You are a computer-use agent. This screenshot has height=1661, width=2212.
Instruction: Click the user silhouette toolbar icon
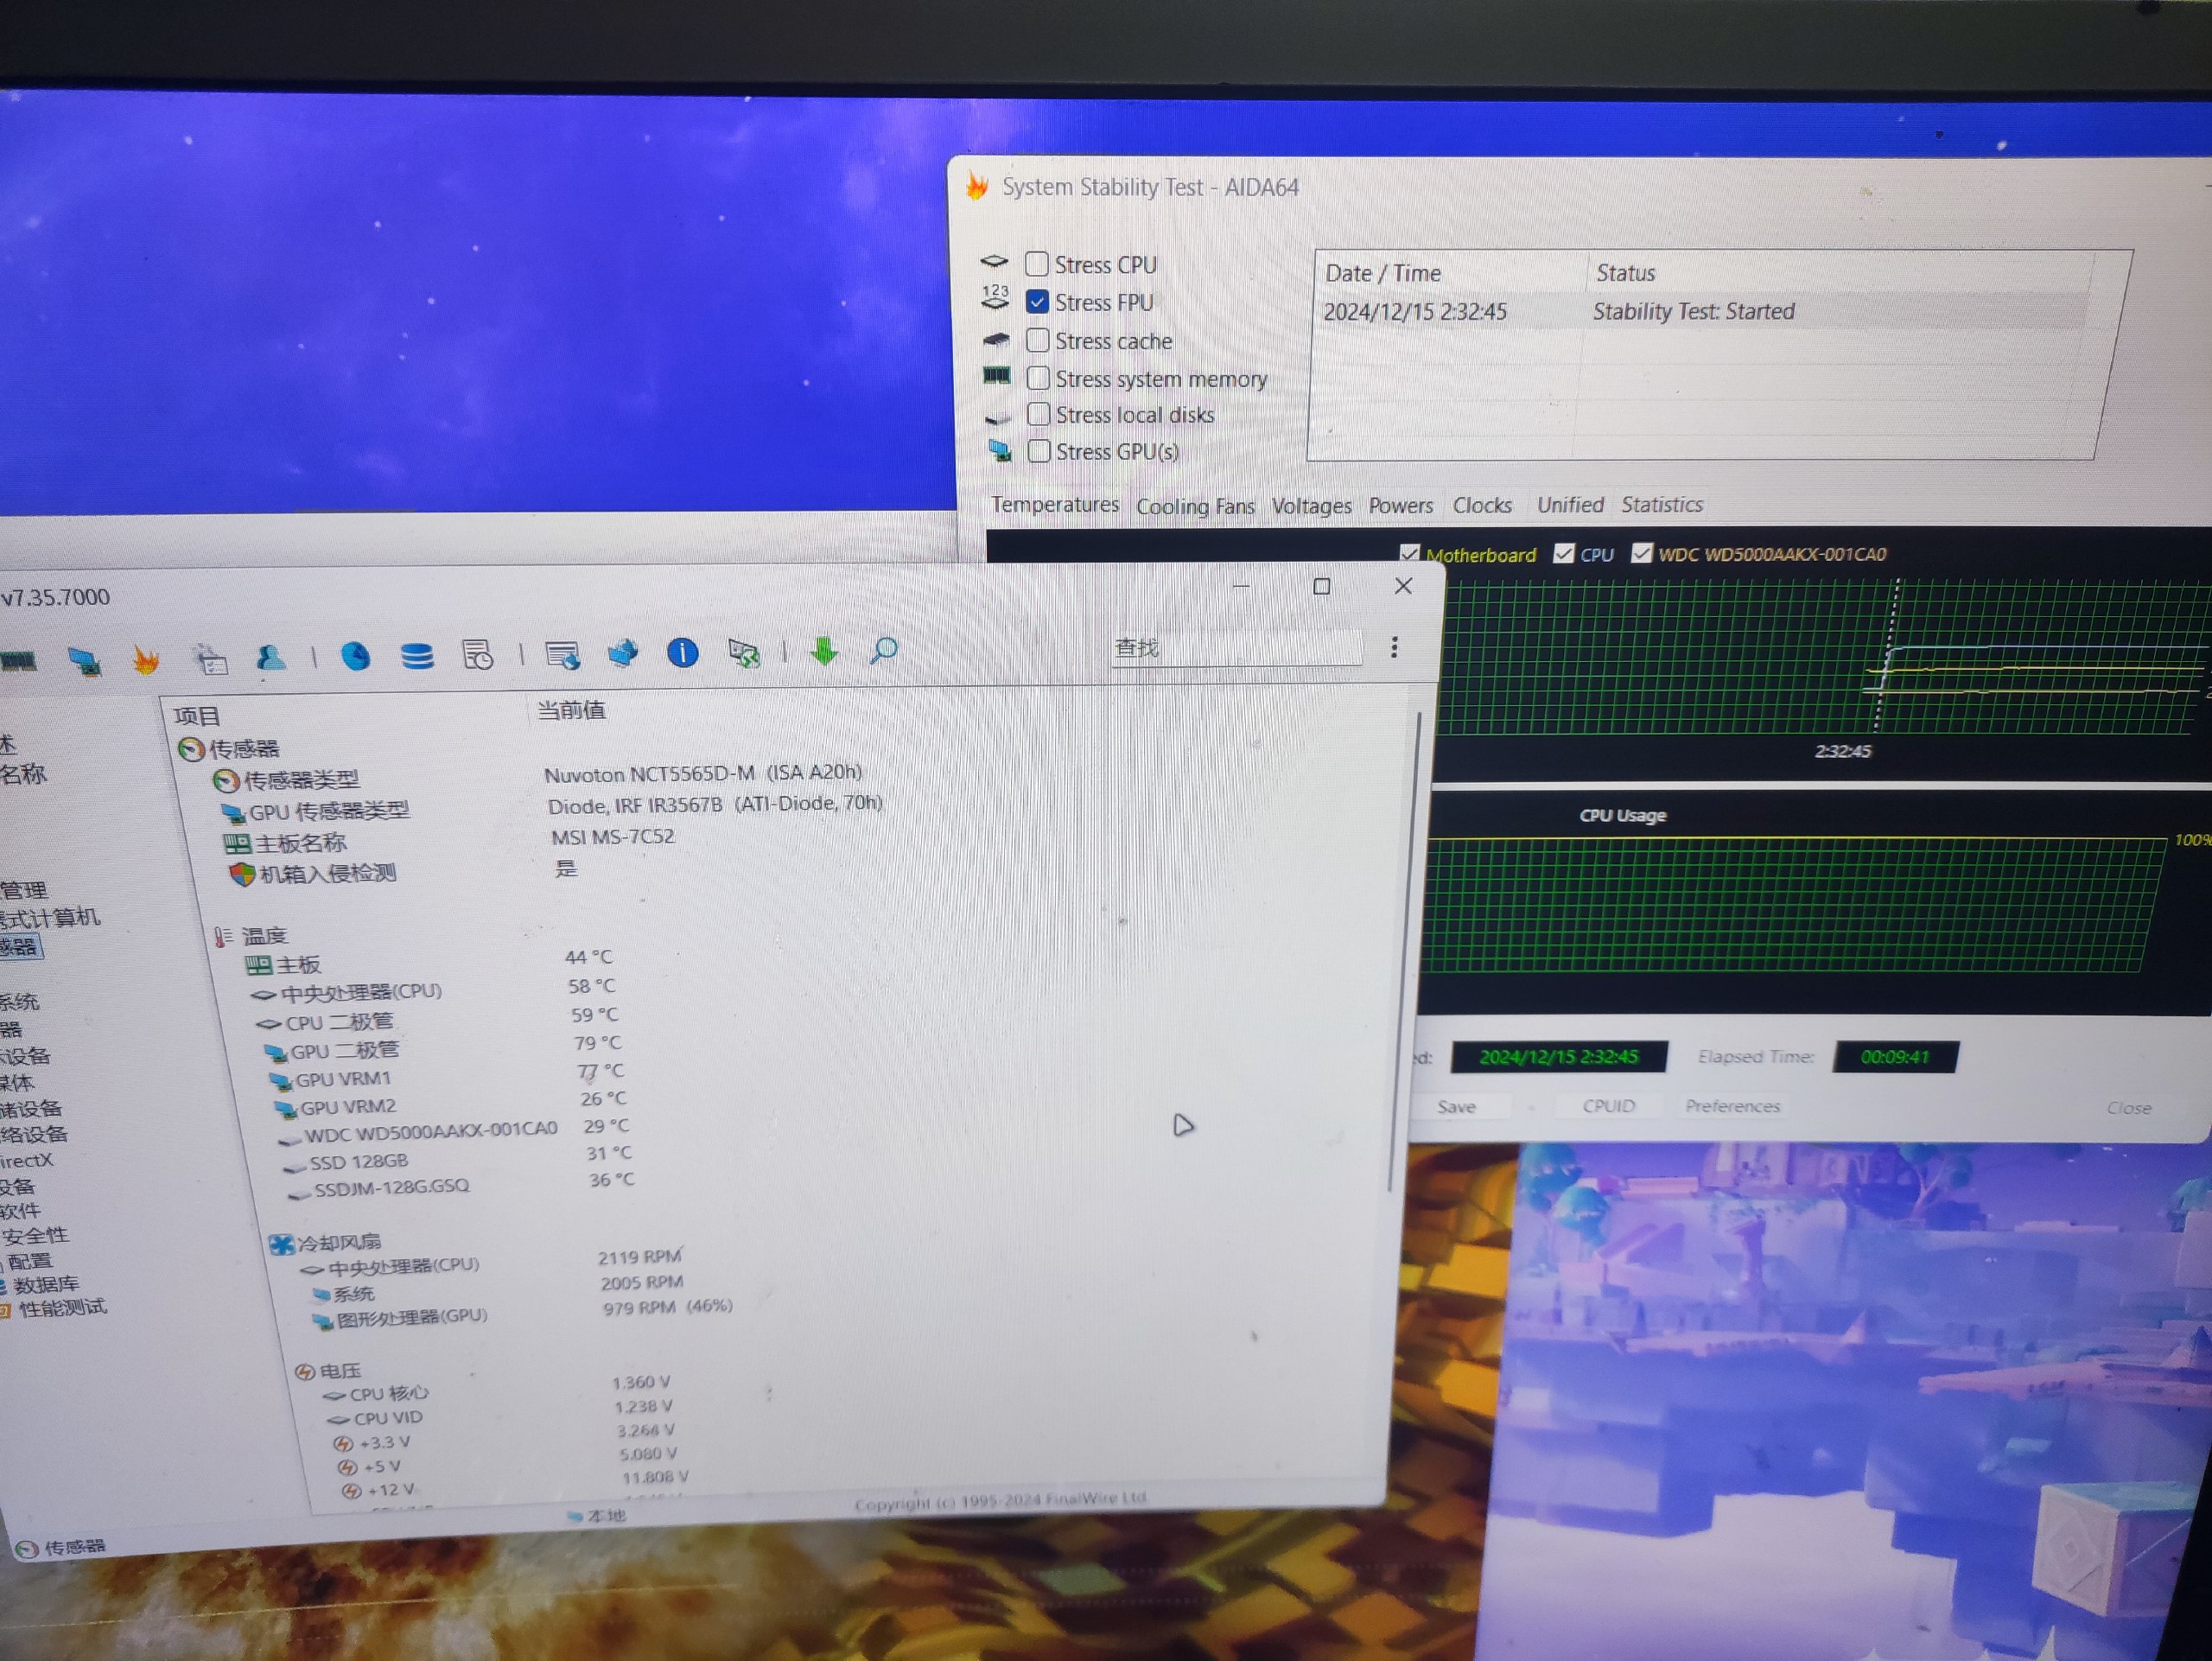[271, 657]
